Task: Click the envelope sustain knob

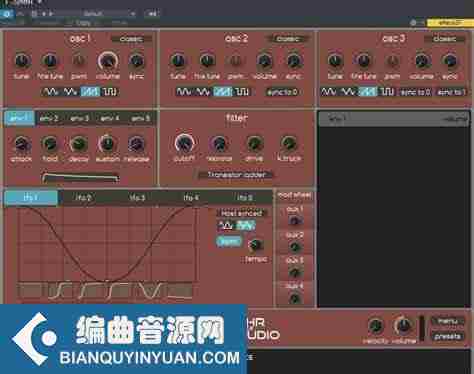Action: (x=107, y=144)
